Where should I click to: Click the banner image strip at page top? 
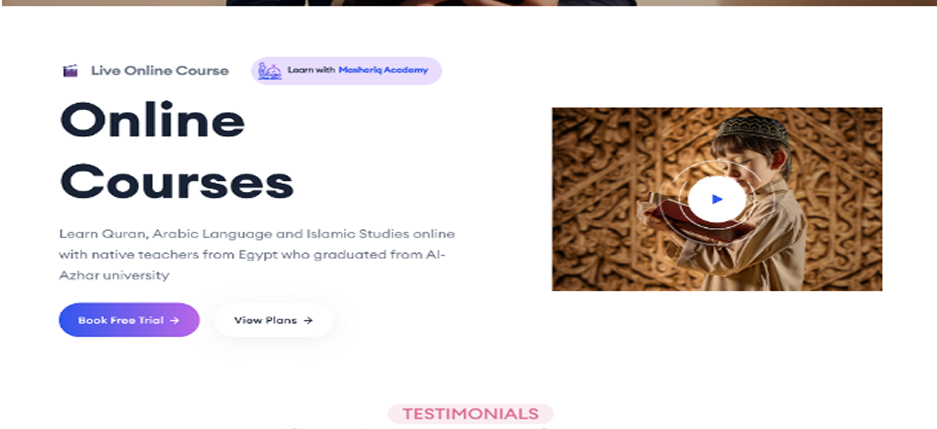pos(468,2)
